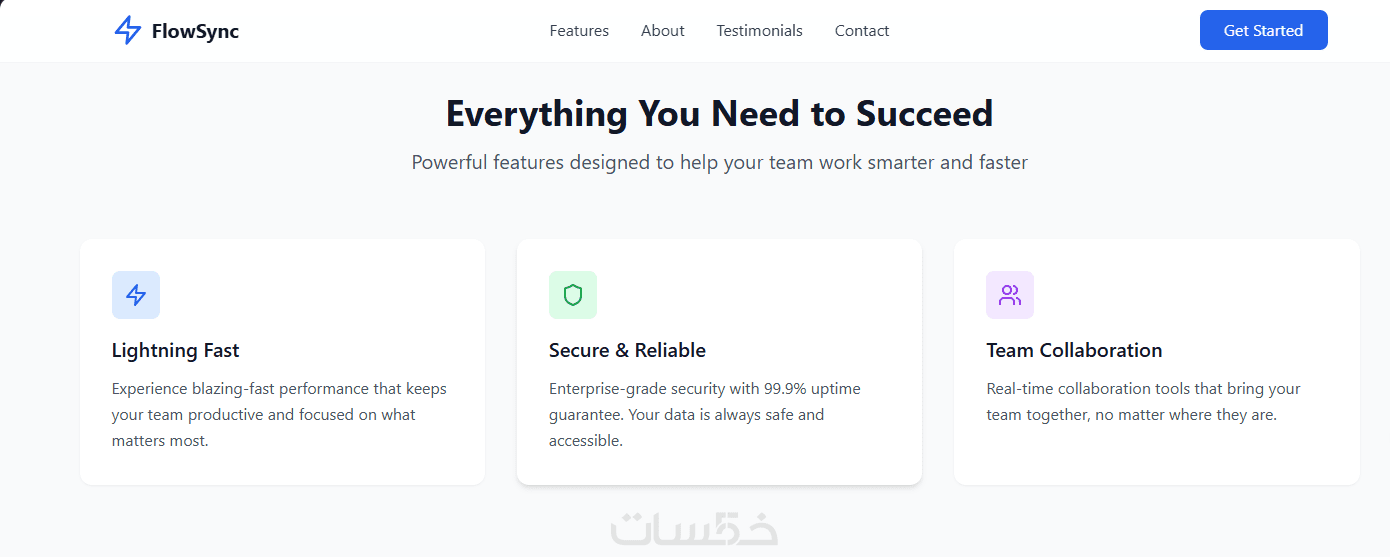Click the FlowSync brand name text

click(x=195, y=31)
